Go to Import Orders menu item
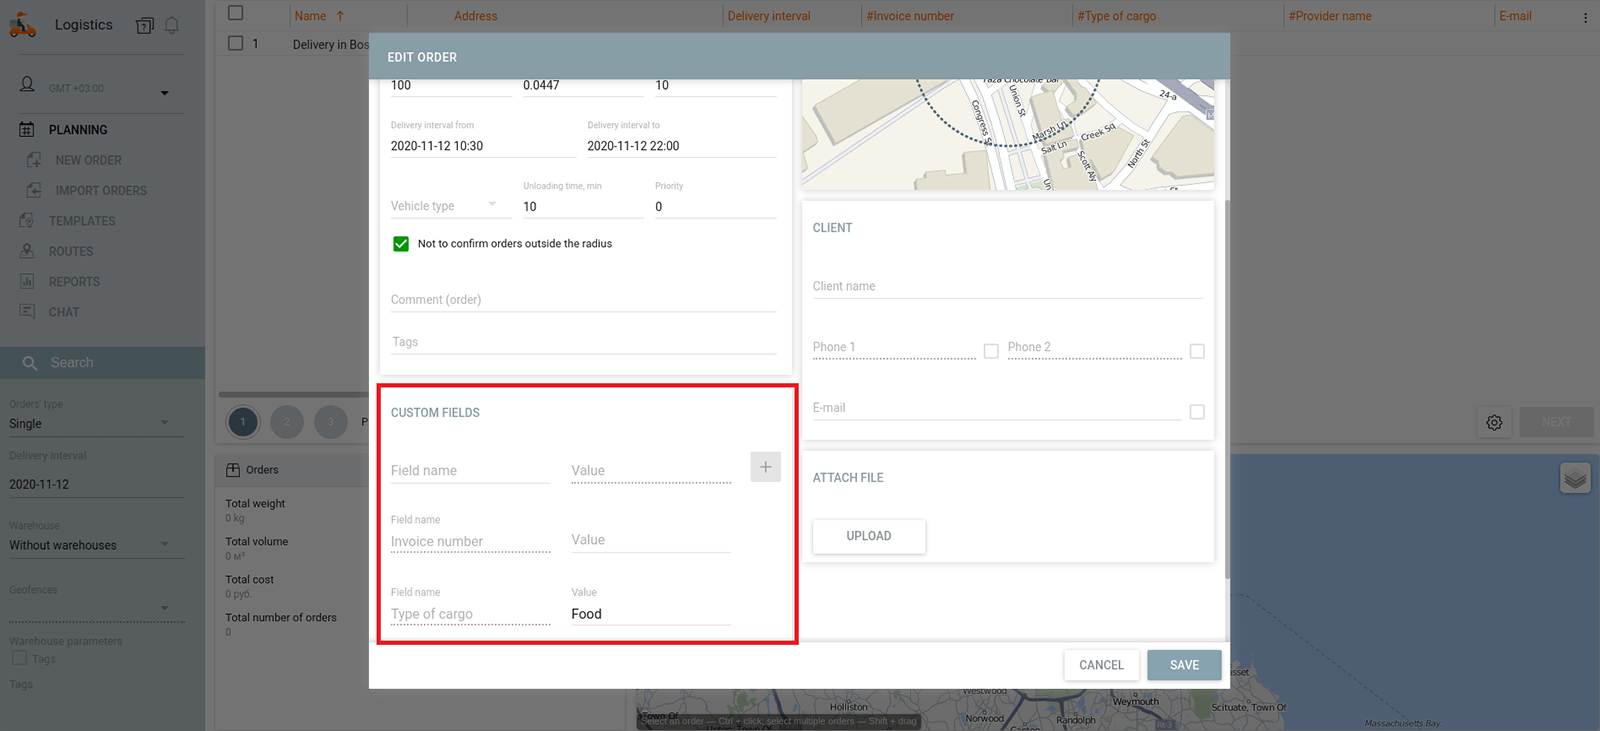Image resolution: width=1600 pixels, height=731 pixels. (x=100, y=191)
